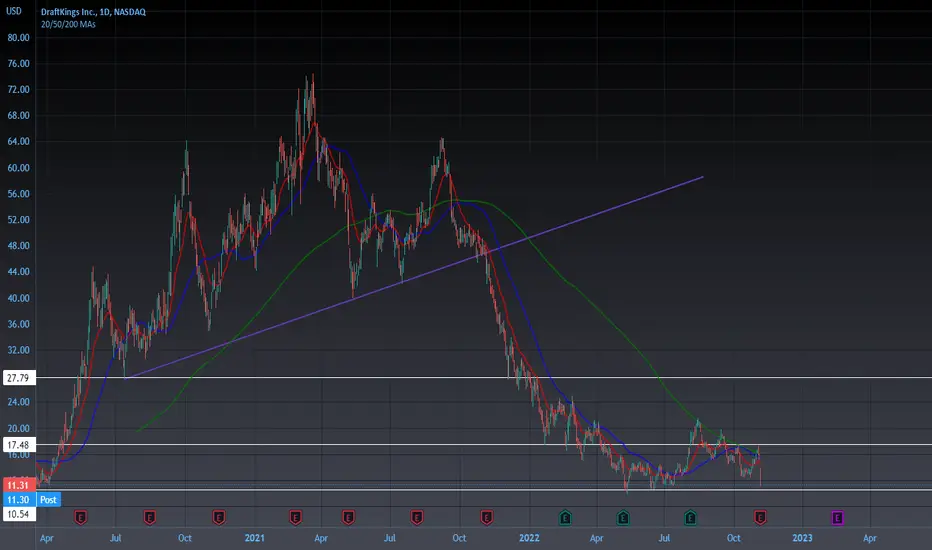Click the 40.00 price axis value
This screenshot has width=932, height=550.
point(18,298)
